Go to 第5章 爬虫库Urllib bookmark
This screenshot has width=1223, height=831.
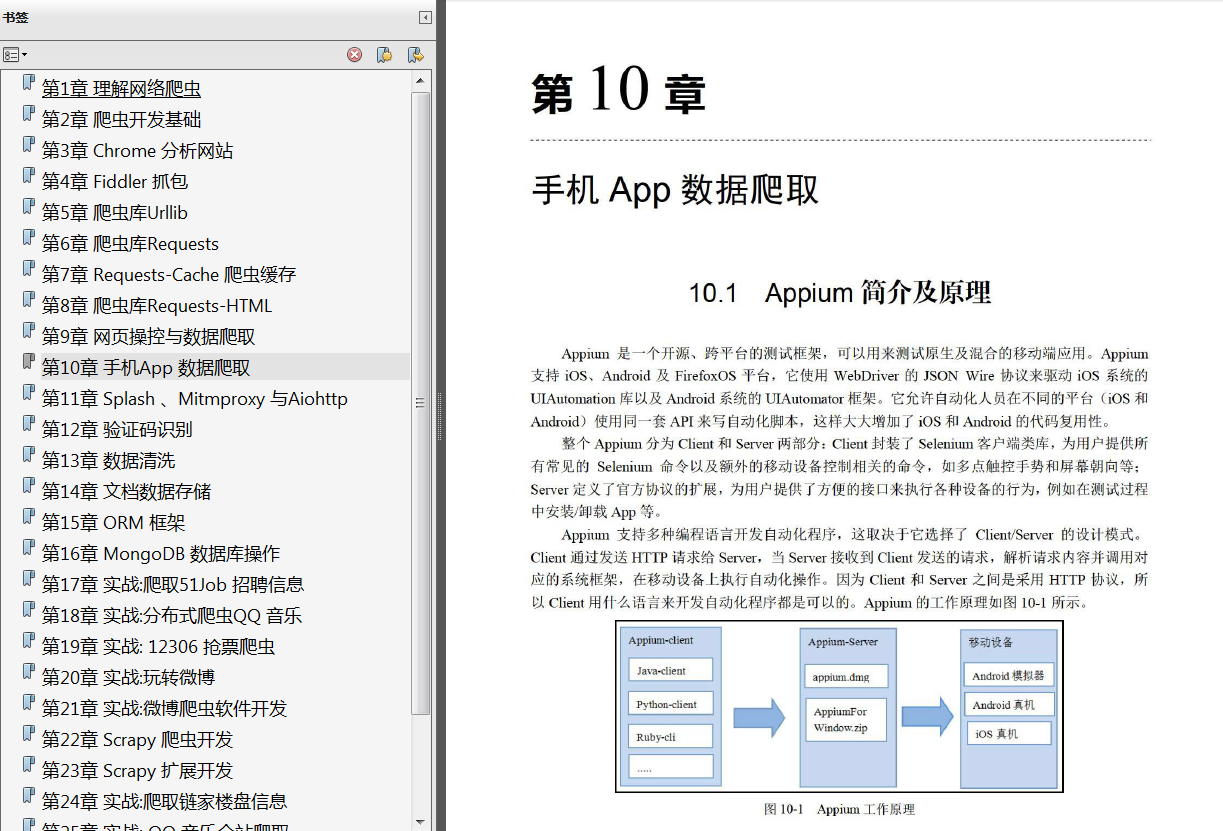[x=115, y=213]
